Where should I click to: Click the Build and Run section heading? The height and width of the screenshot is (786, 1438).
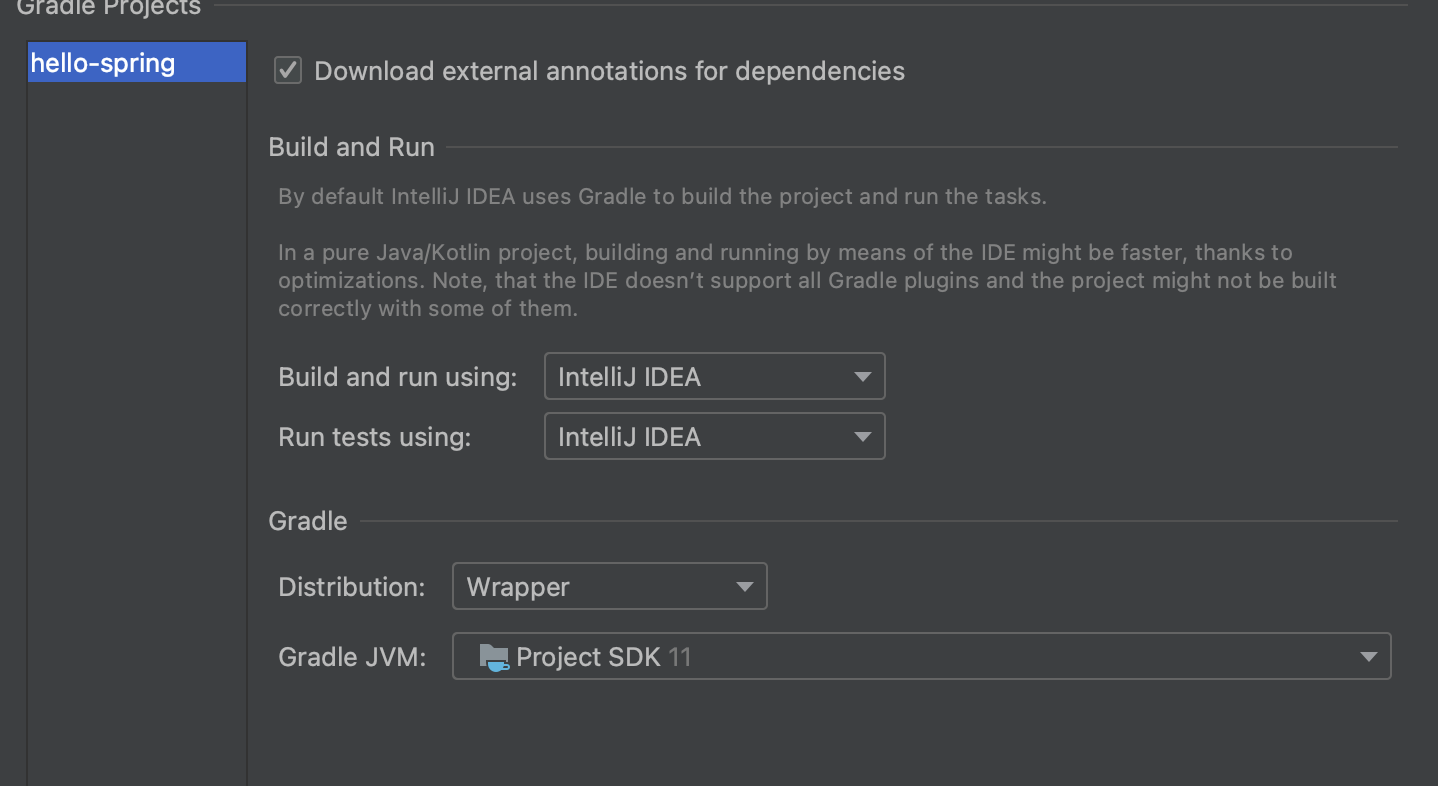click(352, 147)
